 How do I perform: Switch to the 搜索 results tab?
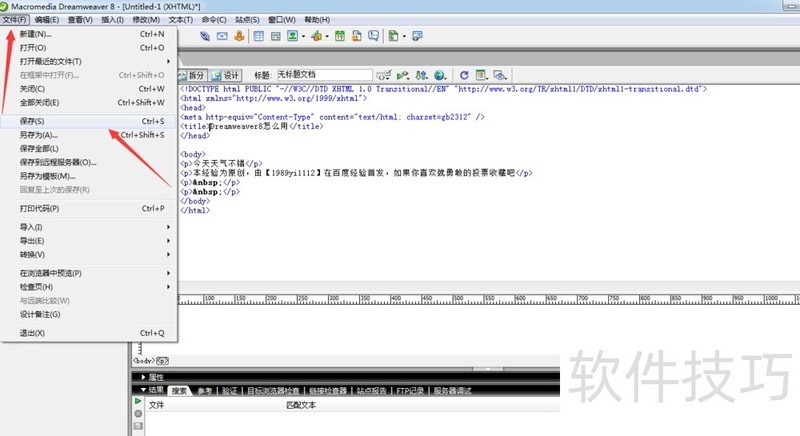point(179,391)
